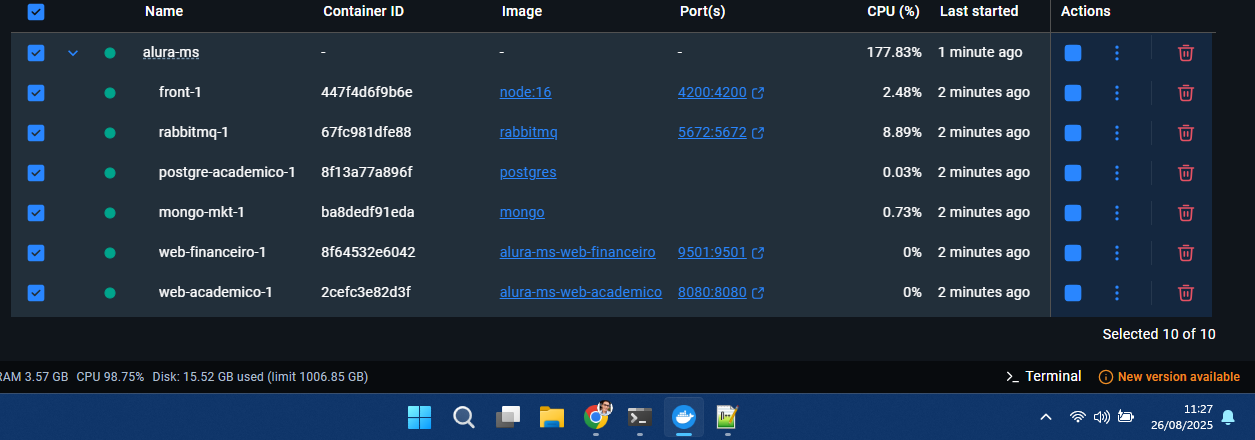Open port 5672:5672 in browser
This screenshot has width=1255, height=440.
click(721, 133)
